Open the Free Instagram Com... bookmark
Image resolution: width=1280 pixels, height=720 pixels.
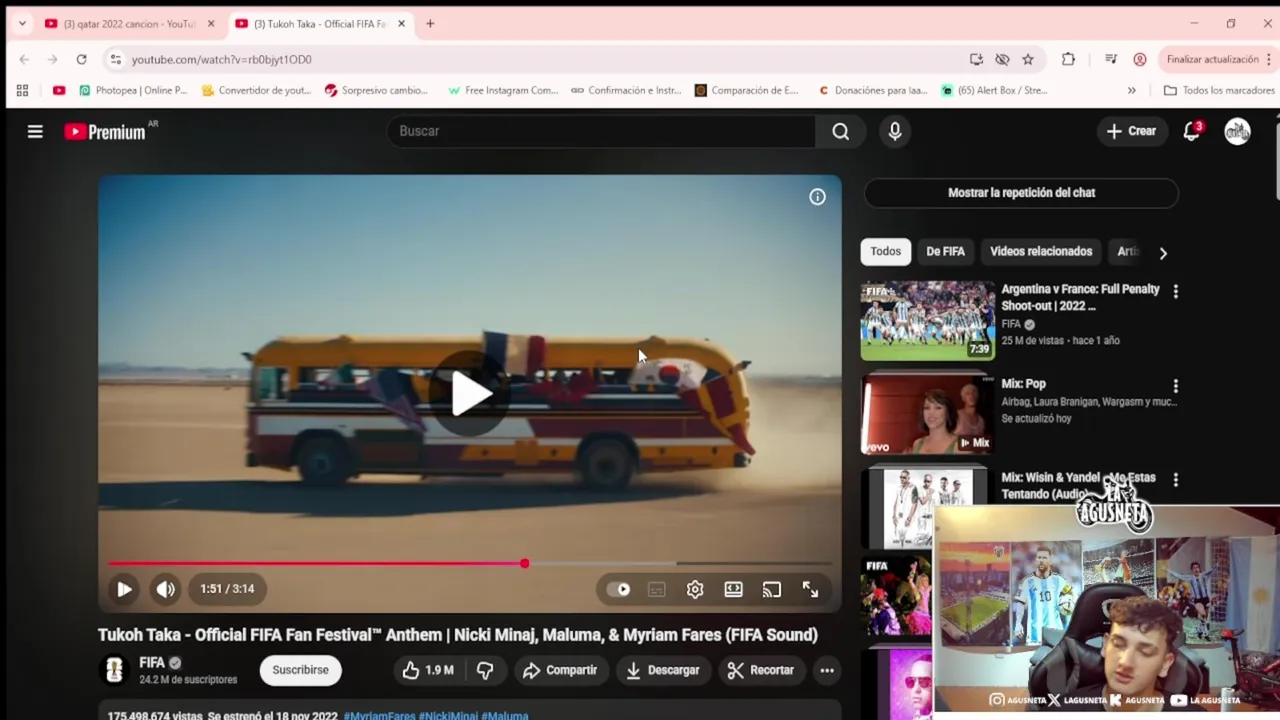503,90
